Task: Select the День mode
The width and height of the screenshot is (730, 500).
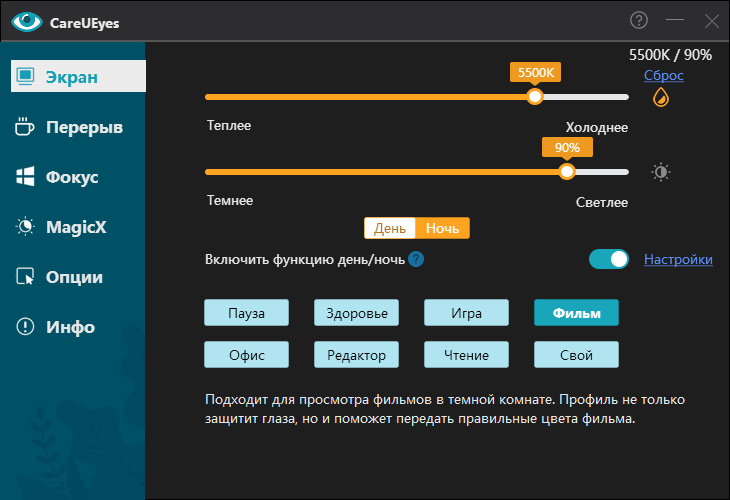Action: [390, 228]
